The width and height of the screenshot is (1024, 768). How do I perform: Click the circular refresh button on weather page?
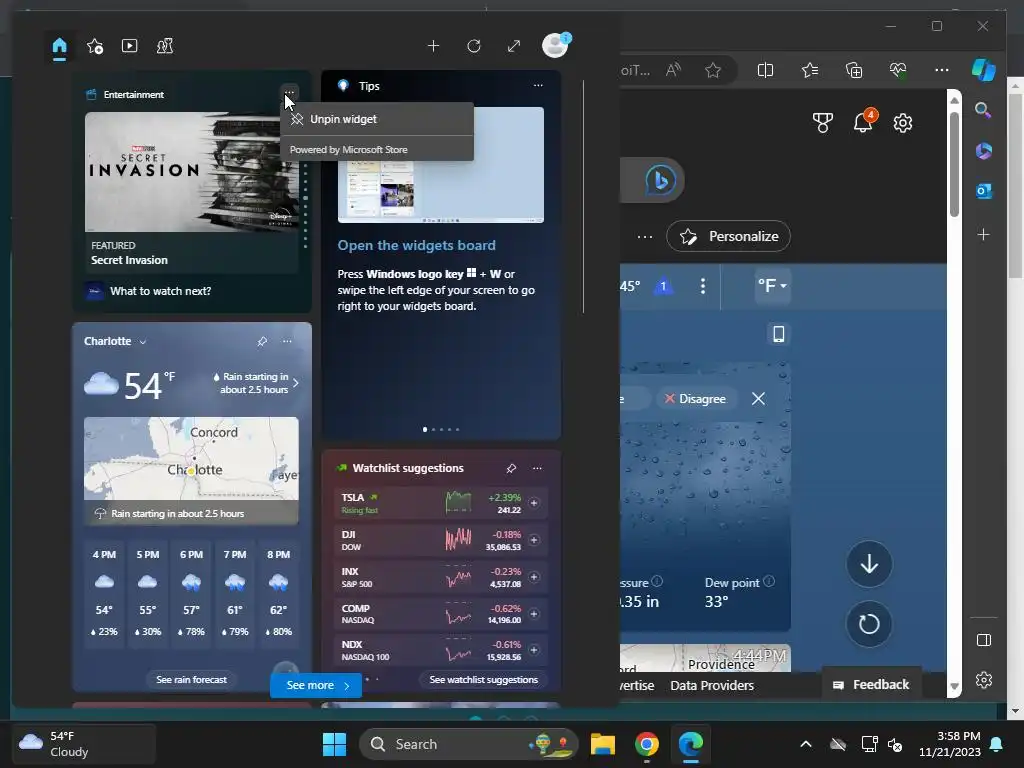pos(869,624)
